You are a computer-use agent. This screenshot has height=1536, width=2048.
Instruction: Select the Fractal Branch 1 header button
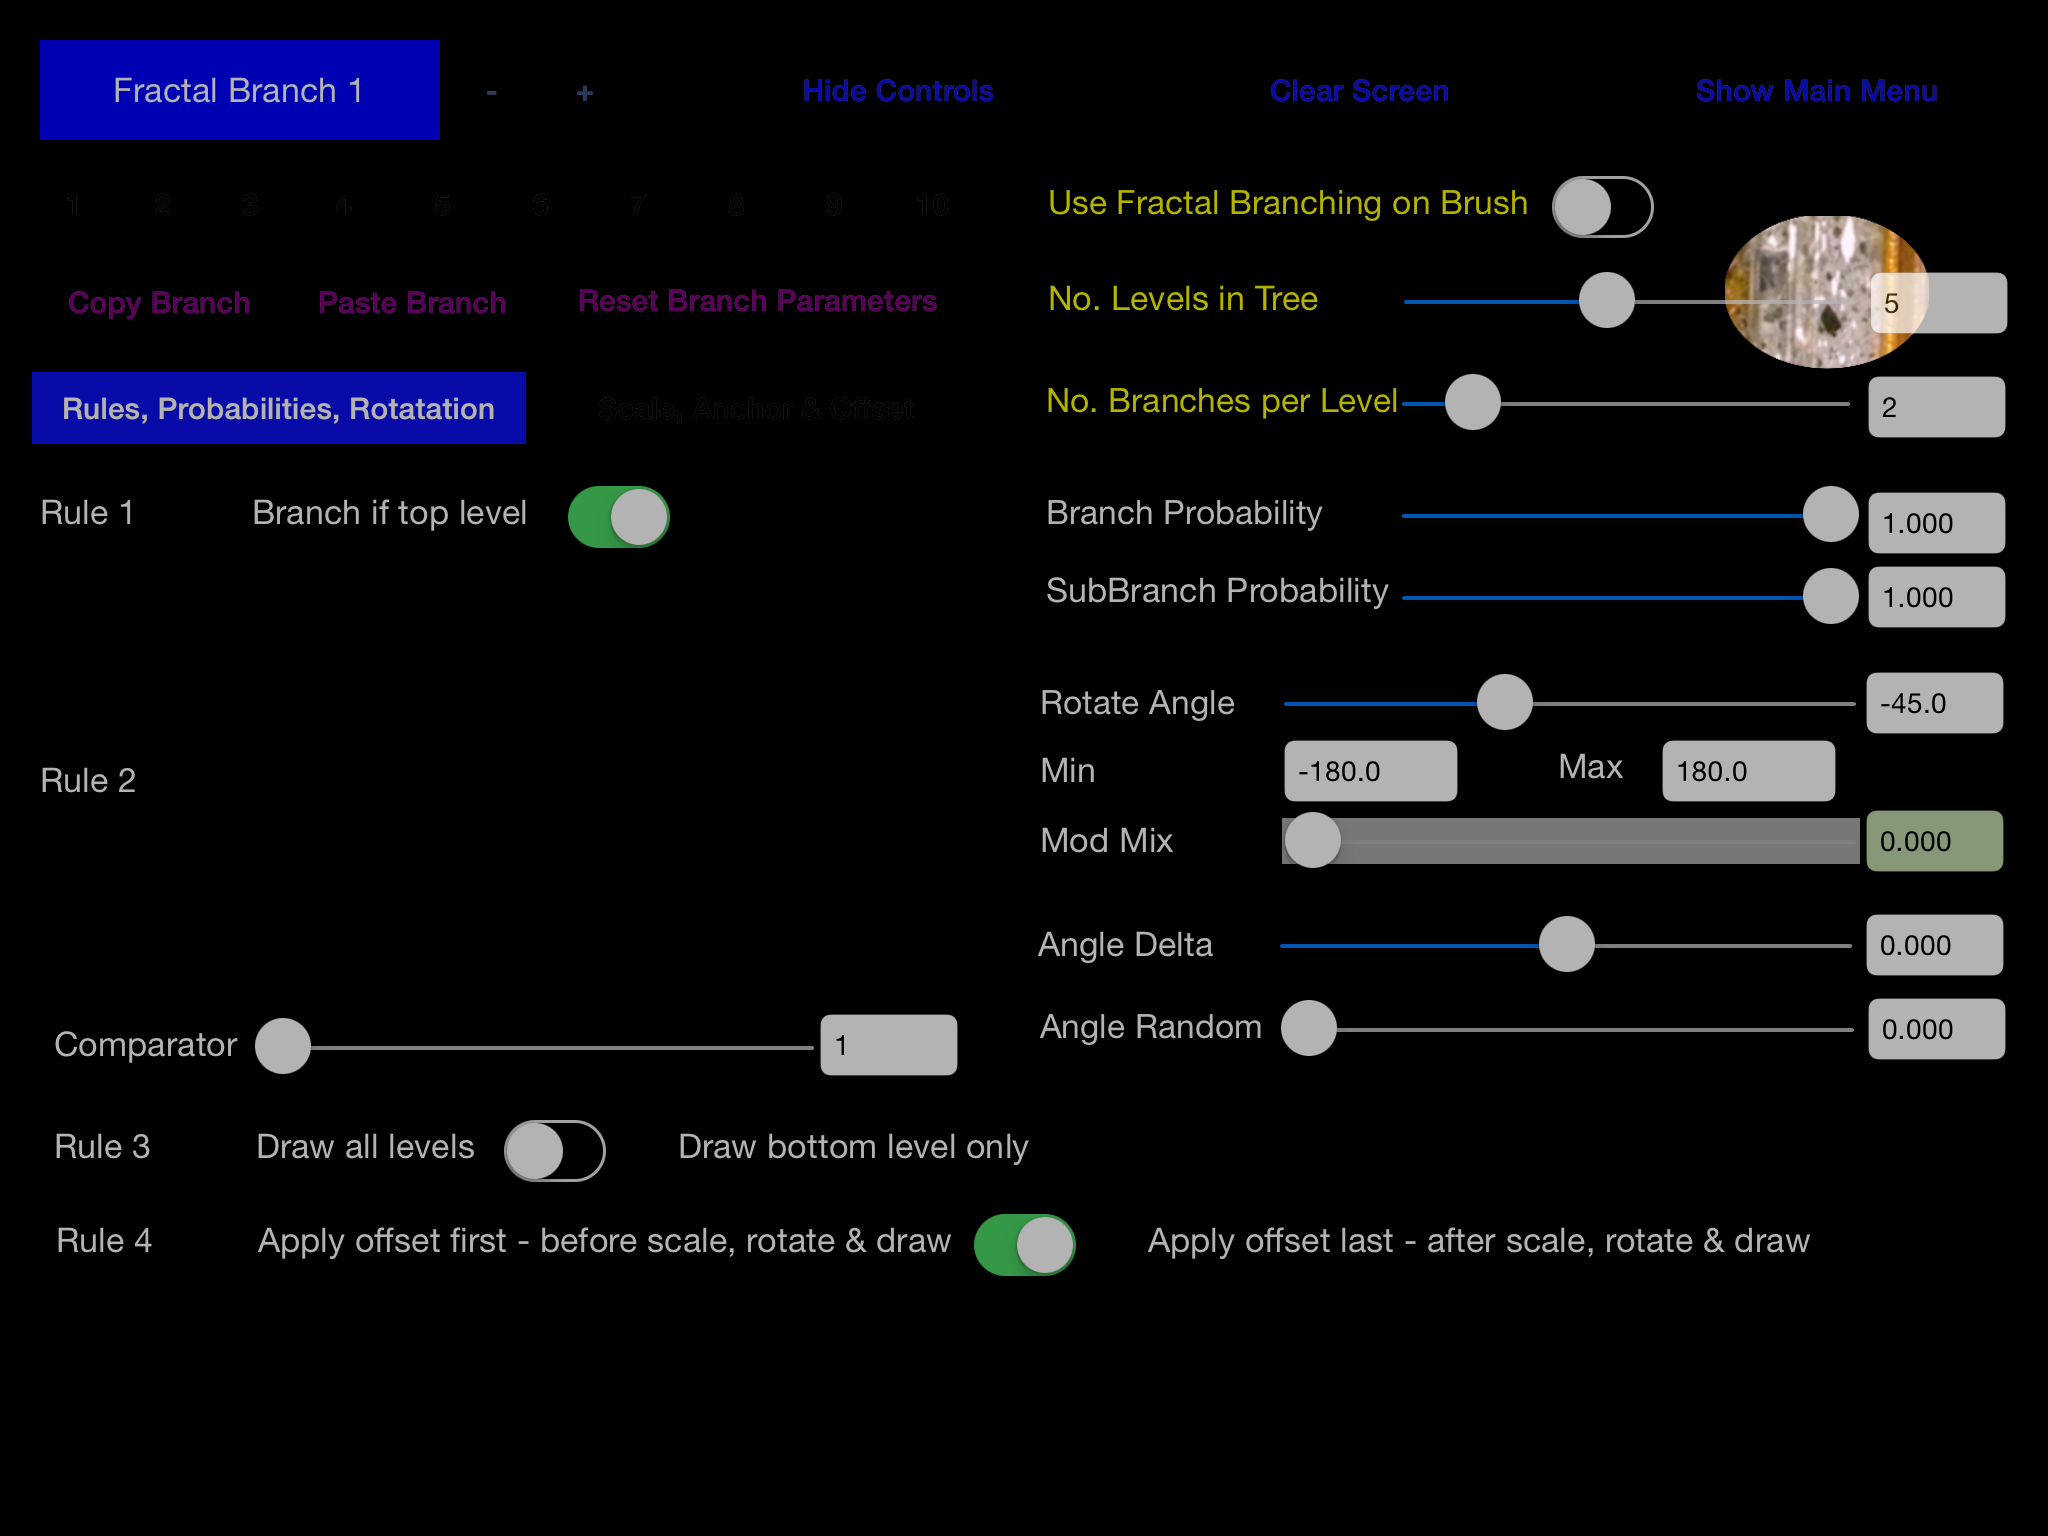(x=240, y=90)
